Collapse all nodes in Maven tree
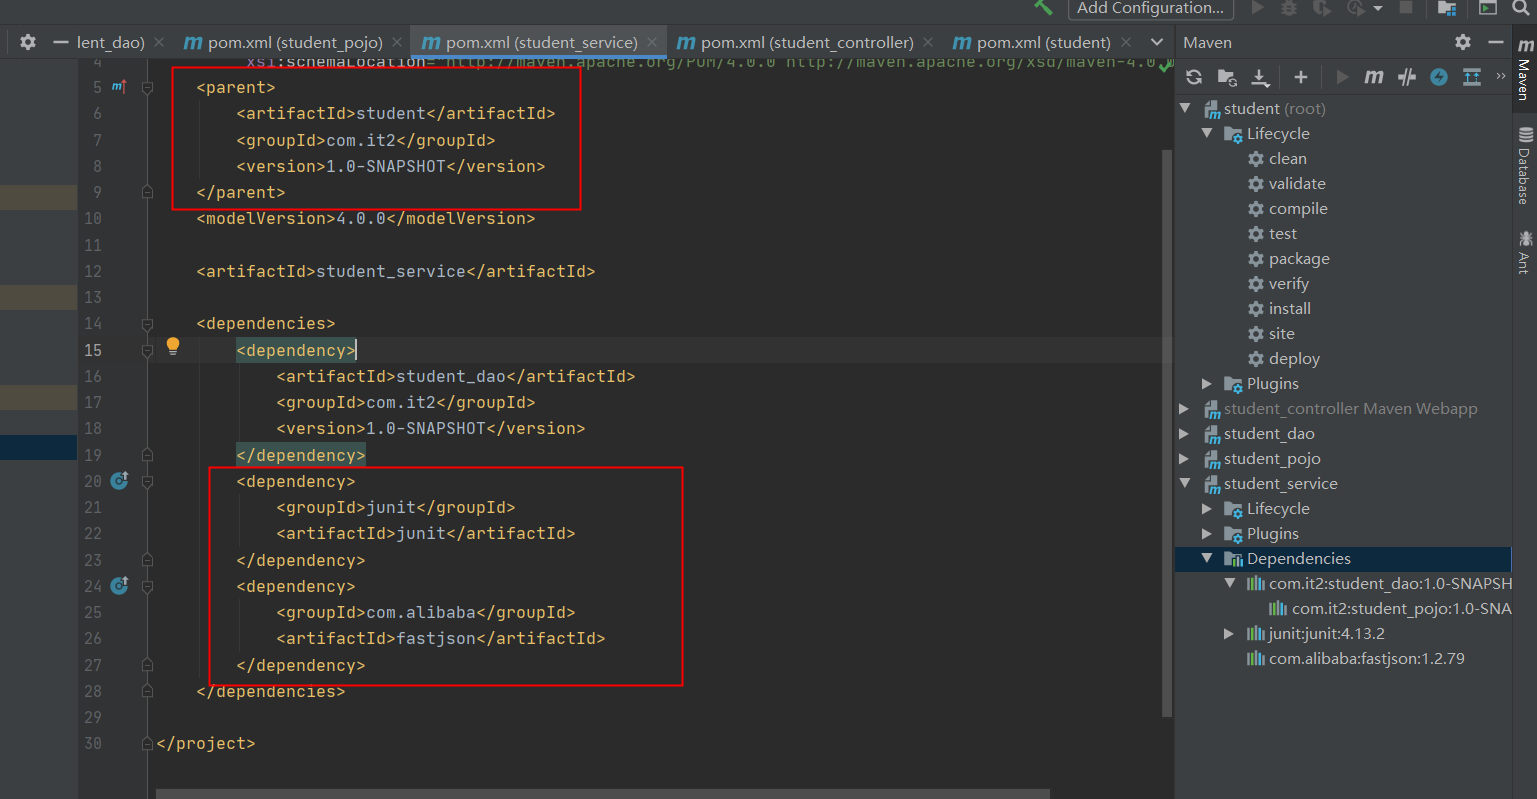The height and width of the screenshot is (799, 1537). point(1472,77)
